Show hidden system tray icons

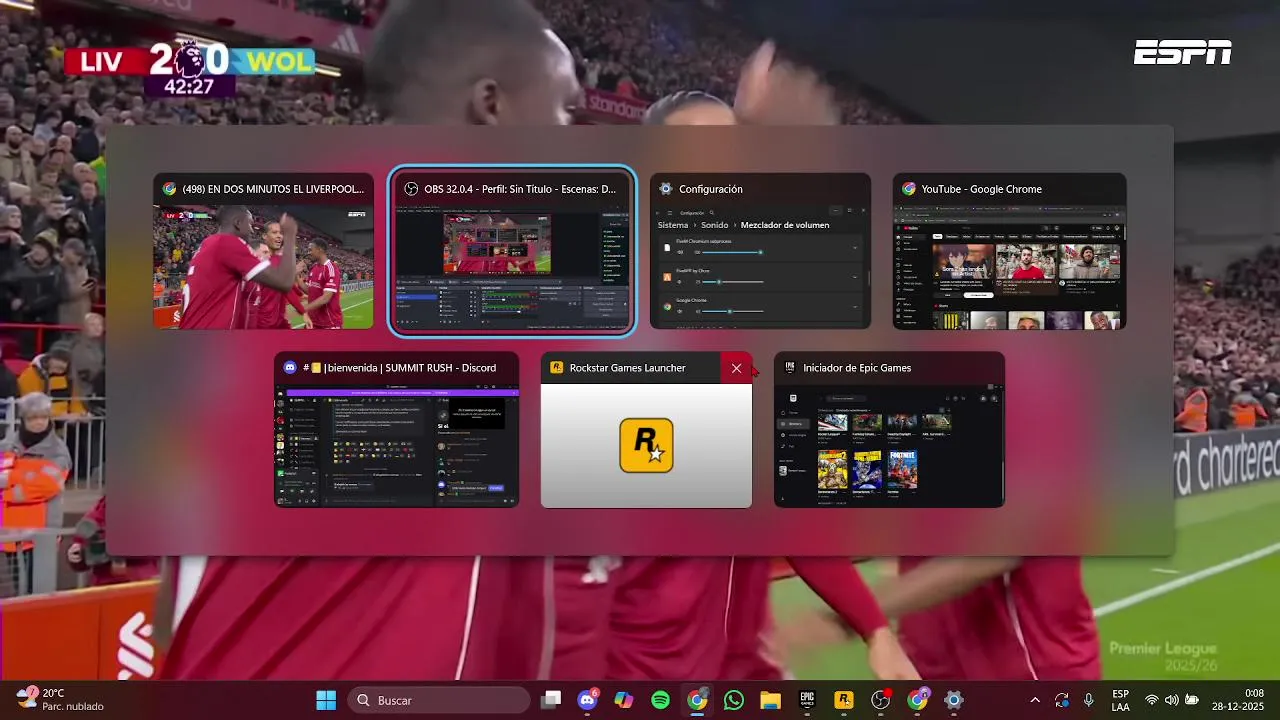click(1034, 700)
